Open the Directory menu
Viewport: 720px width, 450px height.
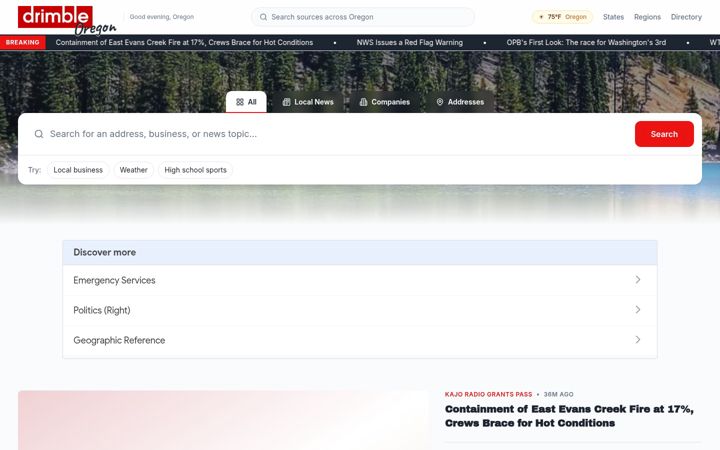tap(686, 17)
